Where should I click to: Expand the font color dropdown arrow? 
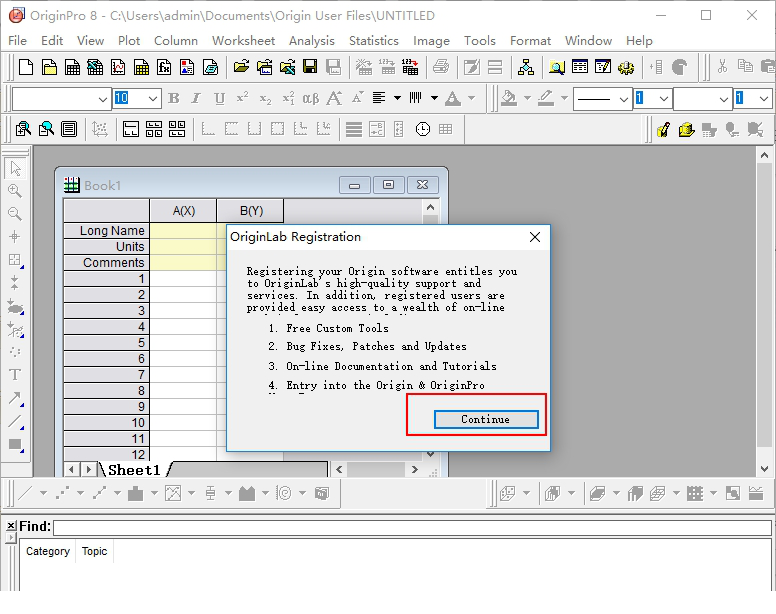point(472,98)
